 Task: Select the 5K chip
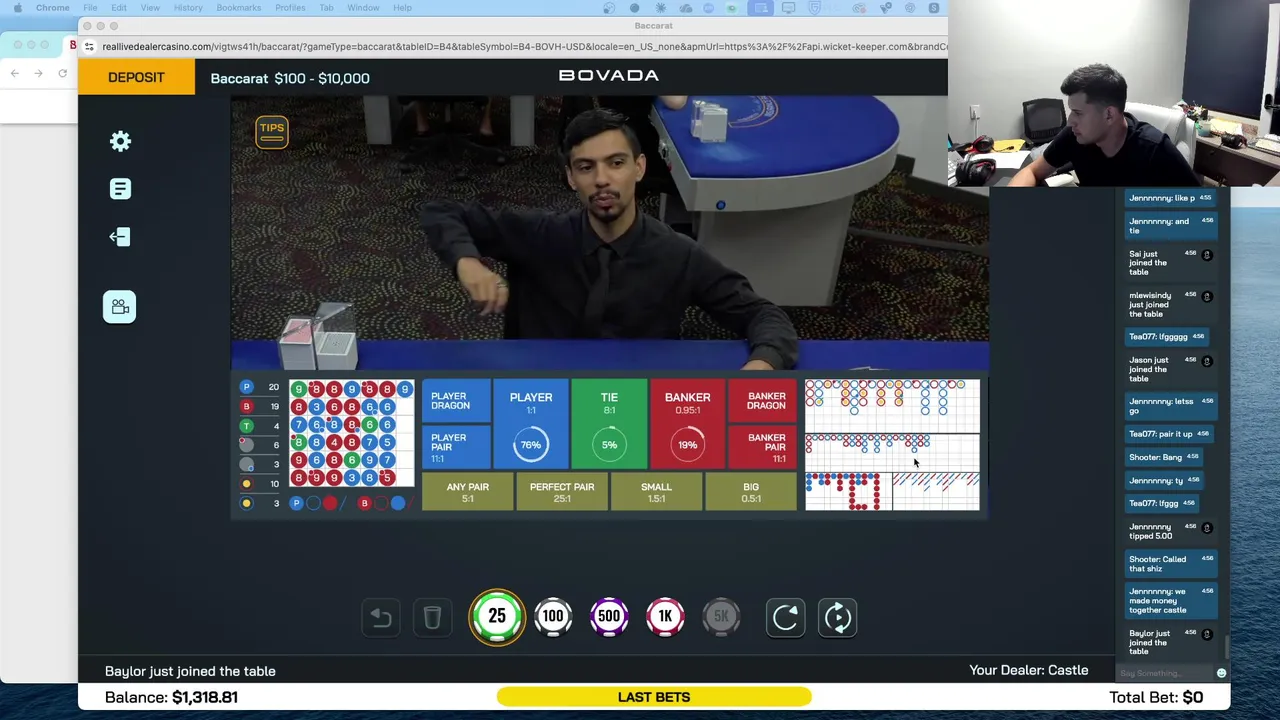pos(721,616)
